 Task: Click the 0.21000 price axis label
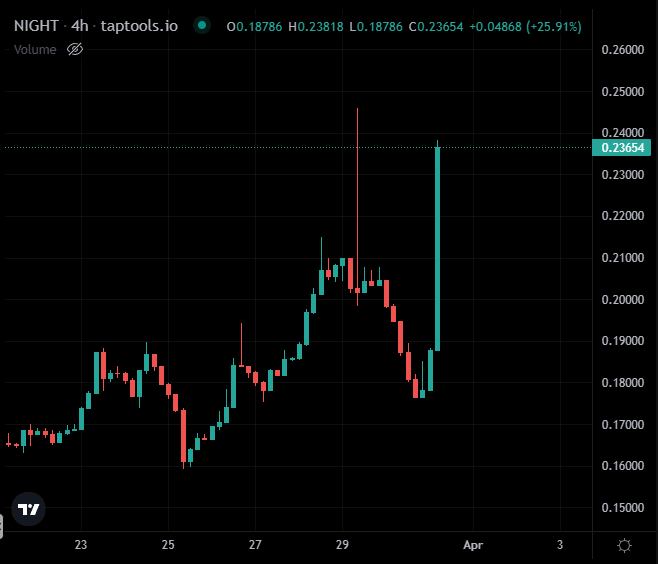(623, 258)
